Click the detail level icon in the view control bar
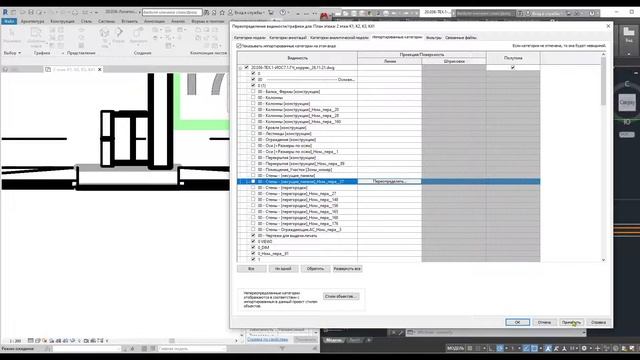Viewport: 640px width, 360px height. (31, 340)
